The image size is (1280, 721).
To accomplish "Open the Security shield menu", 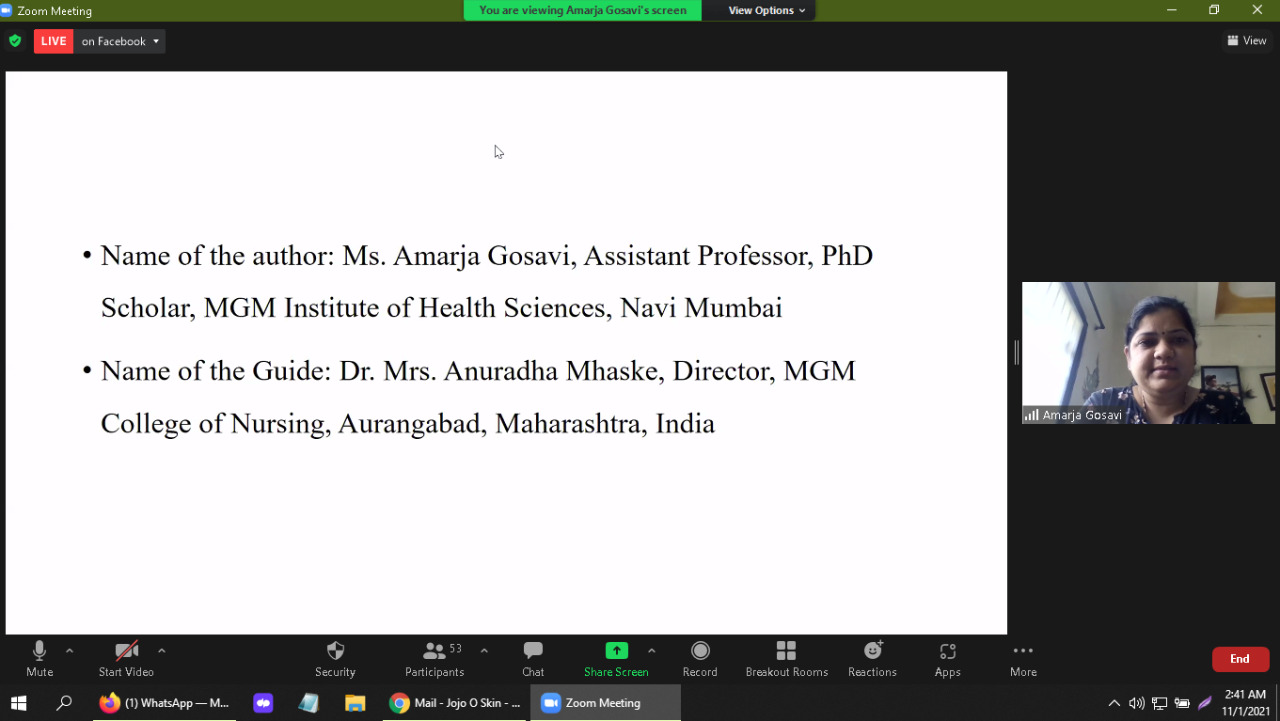I will tap(335, 659).
